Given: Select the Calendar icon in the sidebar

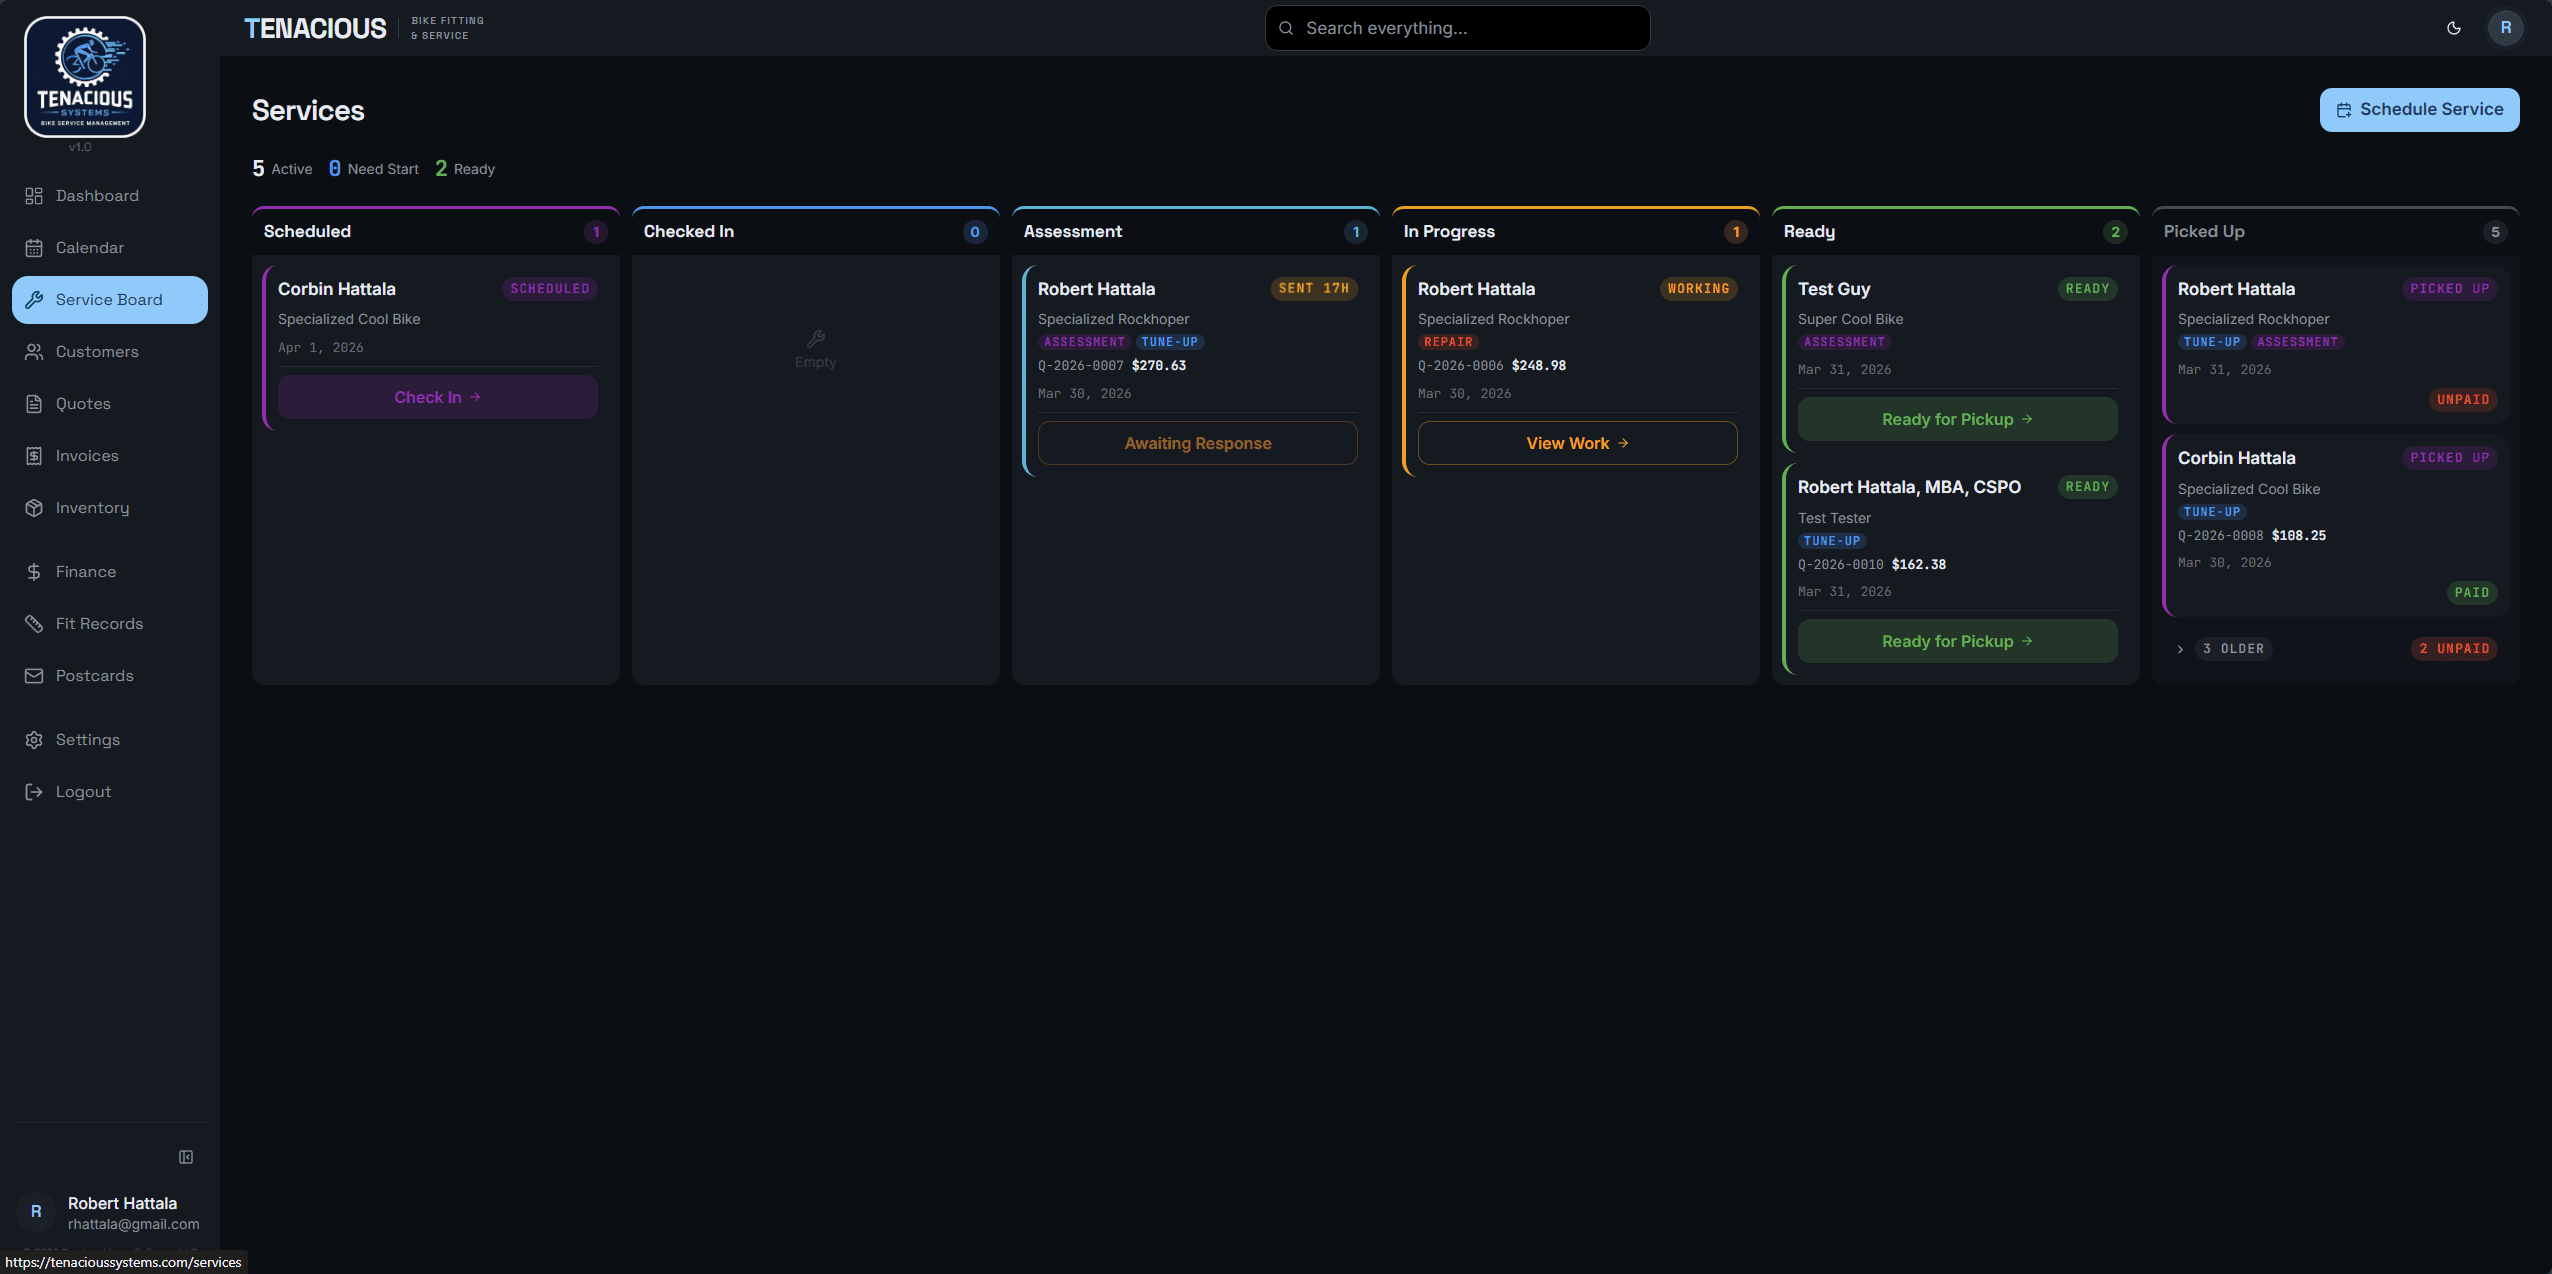Looking at the screenshot, I should pos(34,247).
